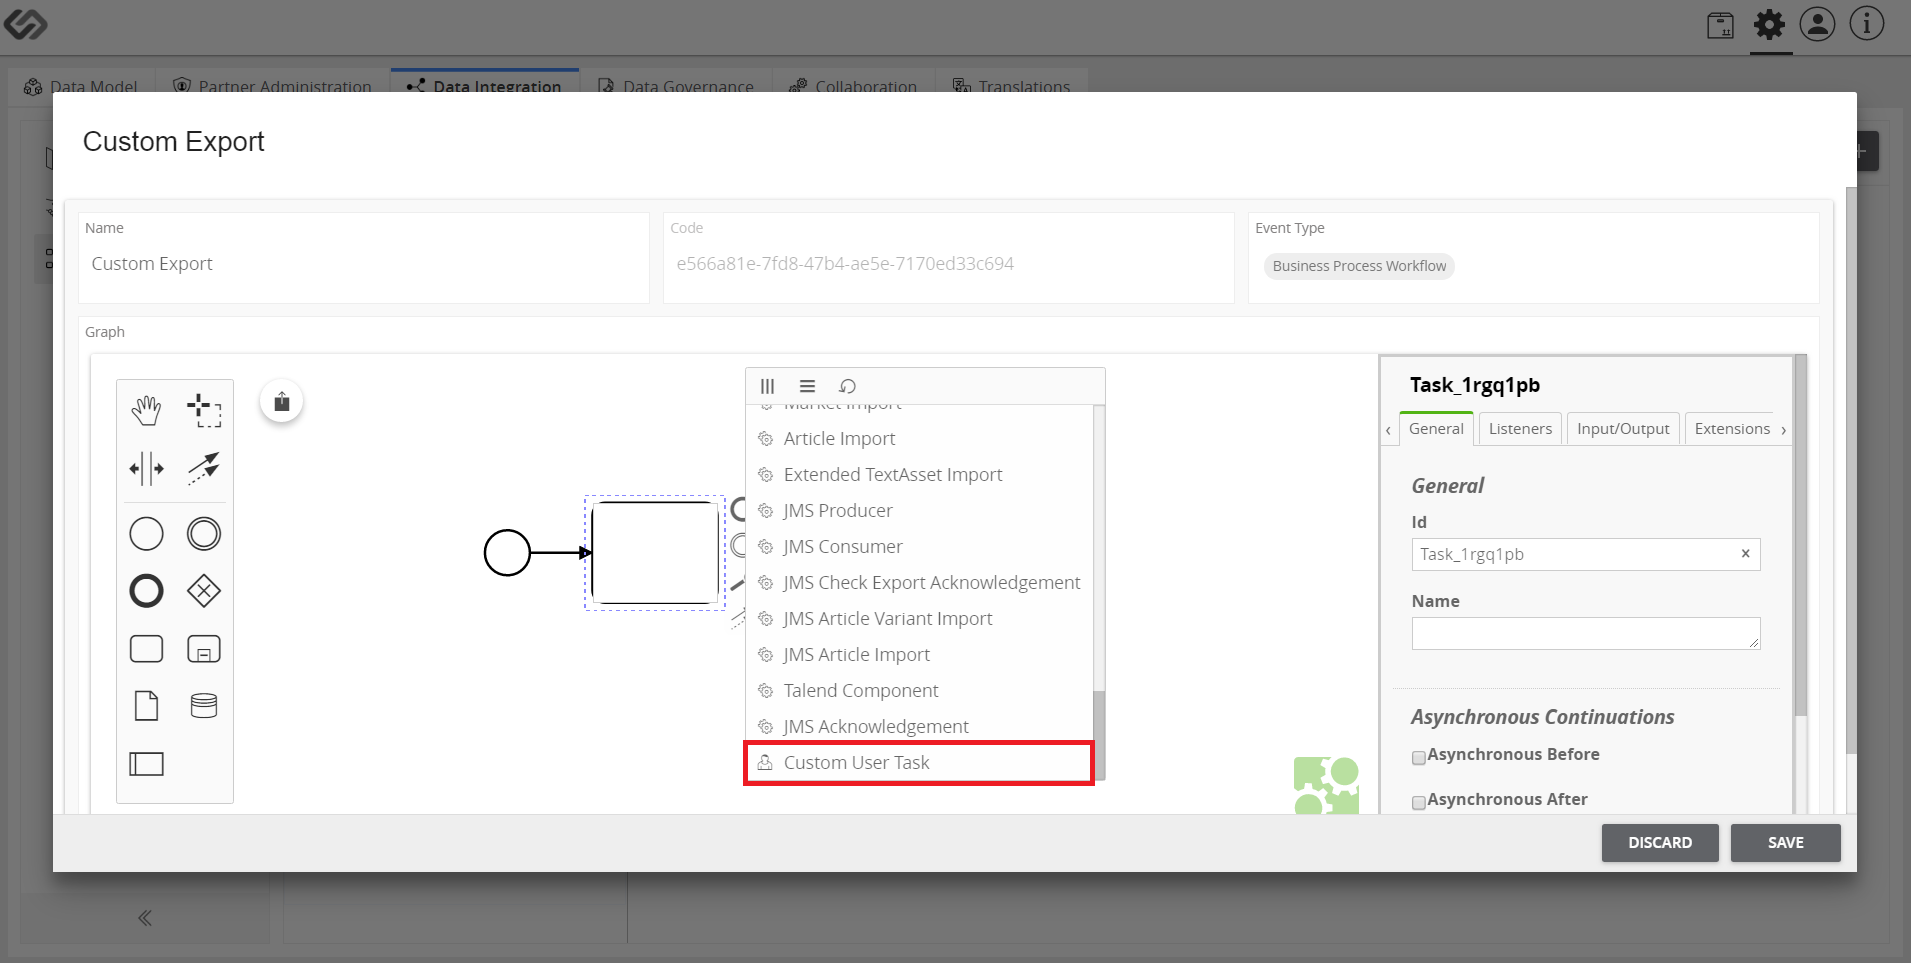The image size is (1911, 963).
Task: Create an Intermediate Event from palette
Action: [x=204, y=534]
